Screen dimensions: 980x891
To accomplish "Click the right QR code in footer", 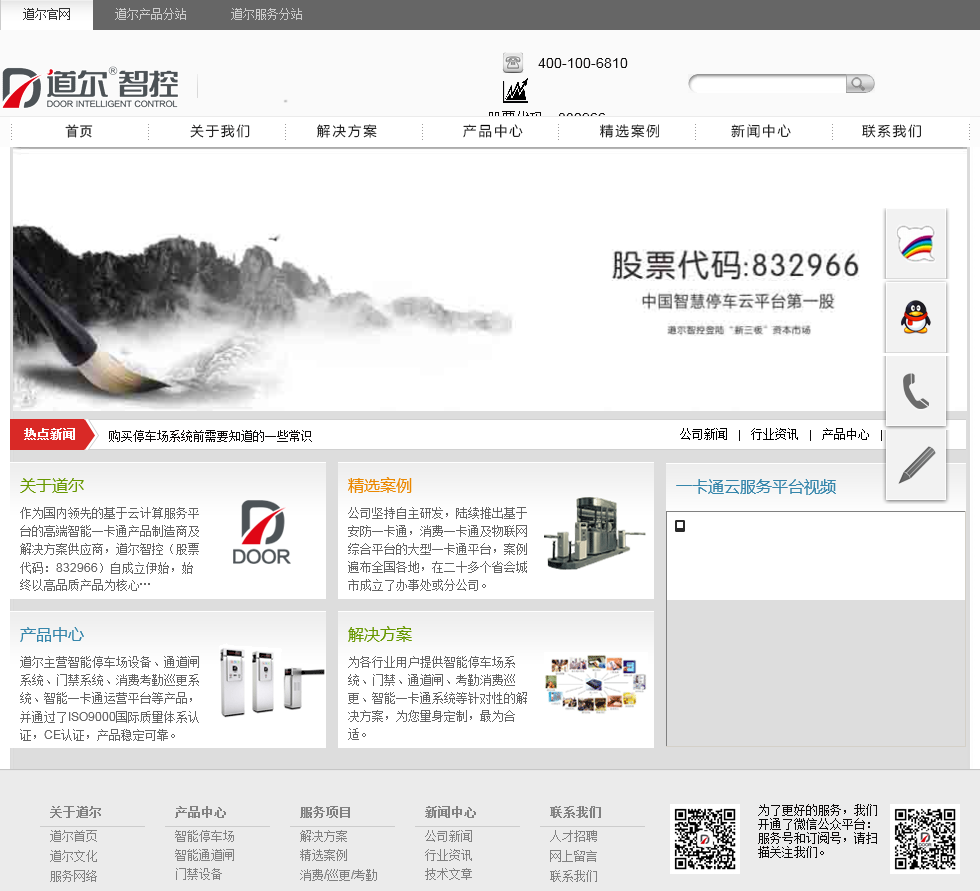I will click(x=925, y=839).
